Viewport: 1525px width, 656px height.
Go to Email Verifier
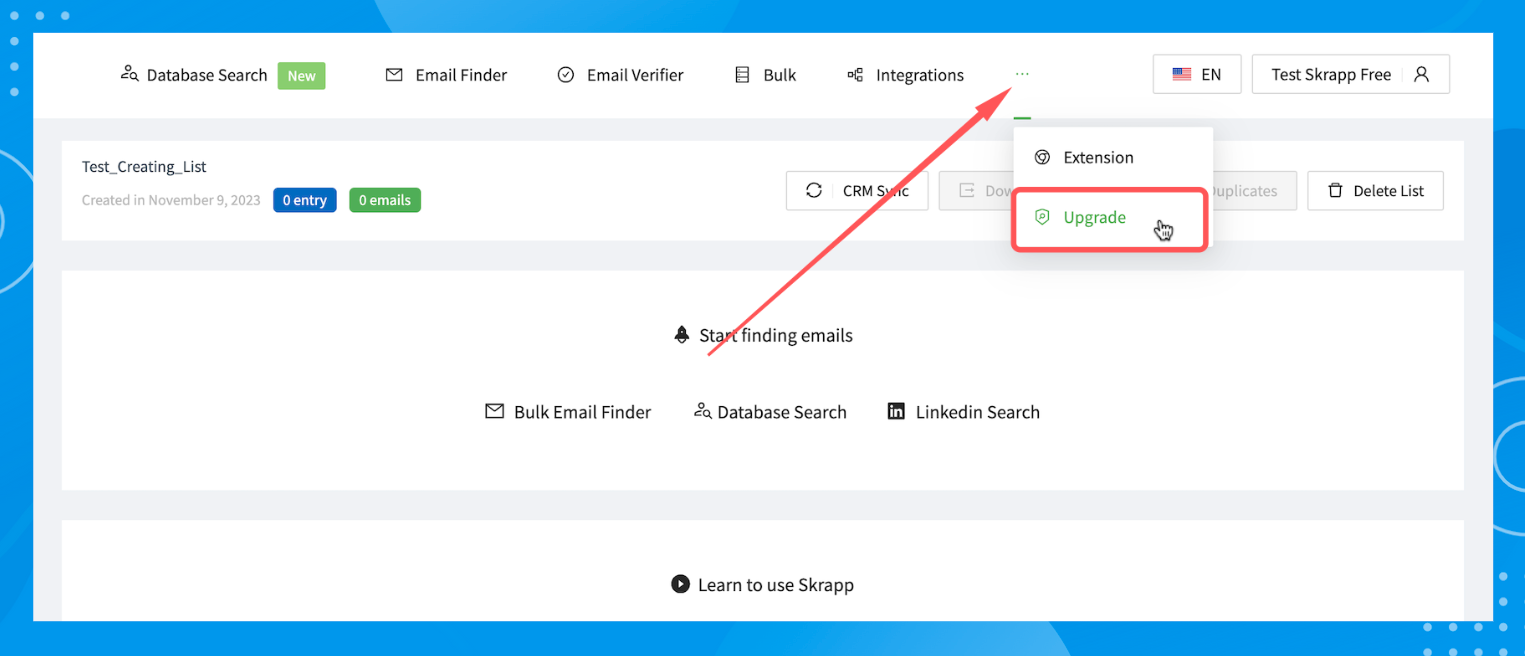click(x=620, y=75)
